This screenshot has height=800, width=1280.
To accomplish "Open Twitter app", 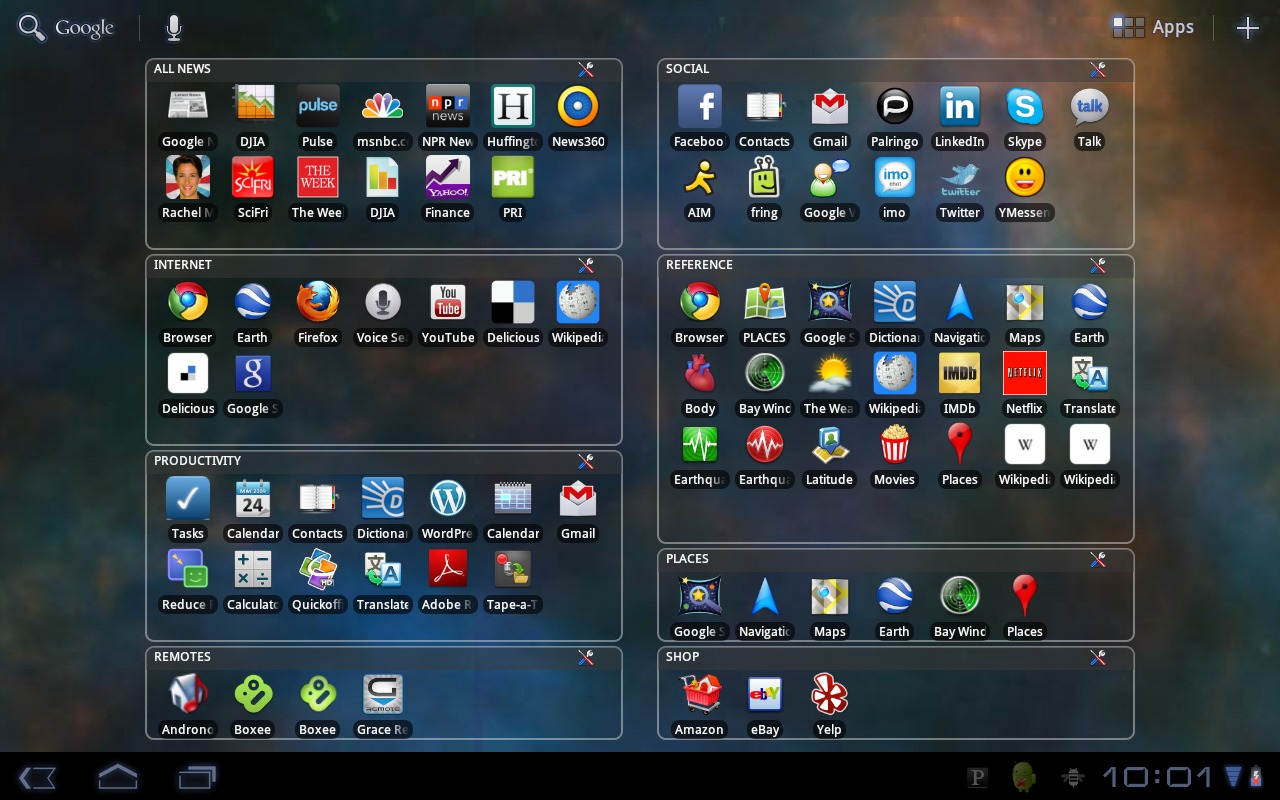I will [x=959, y=177].
